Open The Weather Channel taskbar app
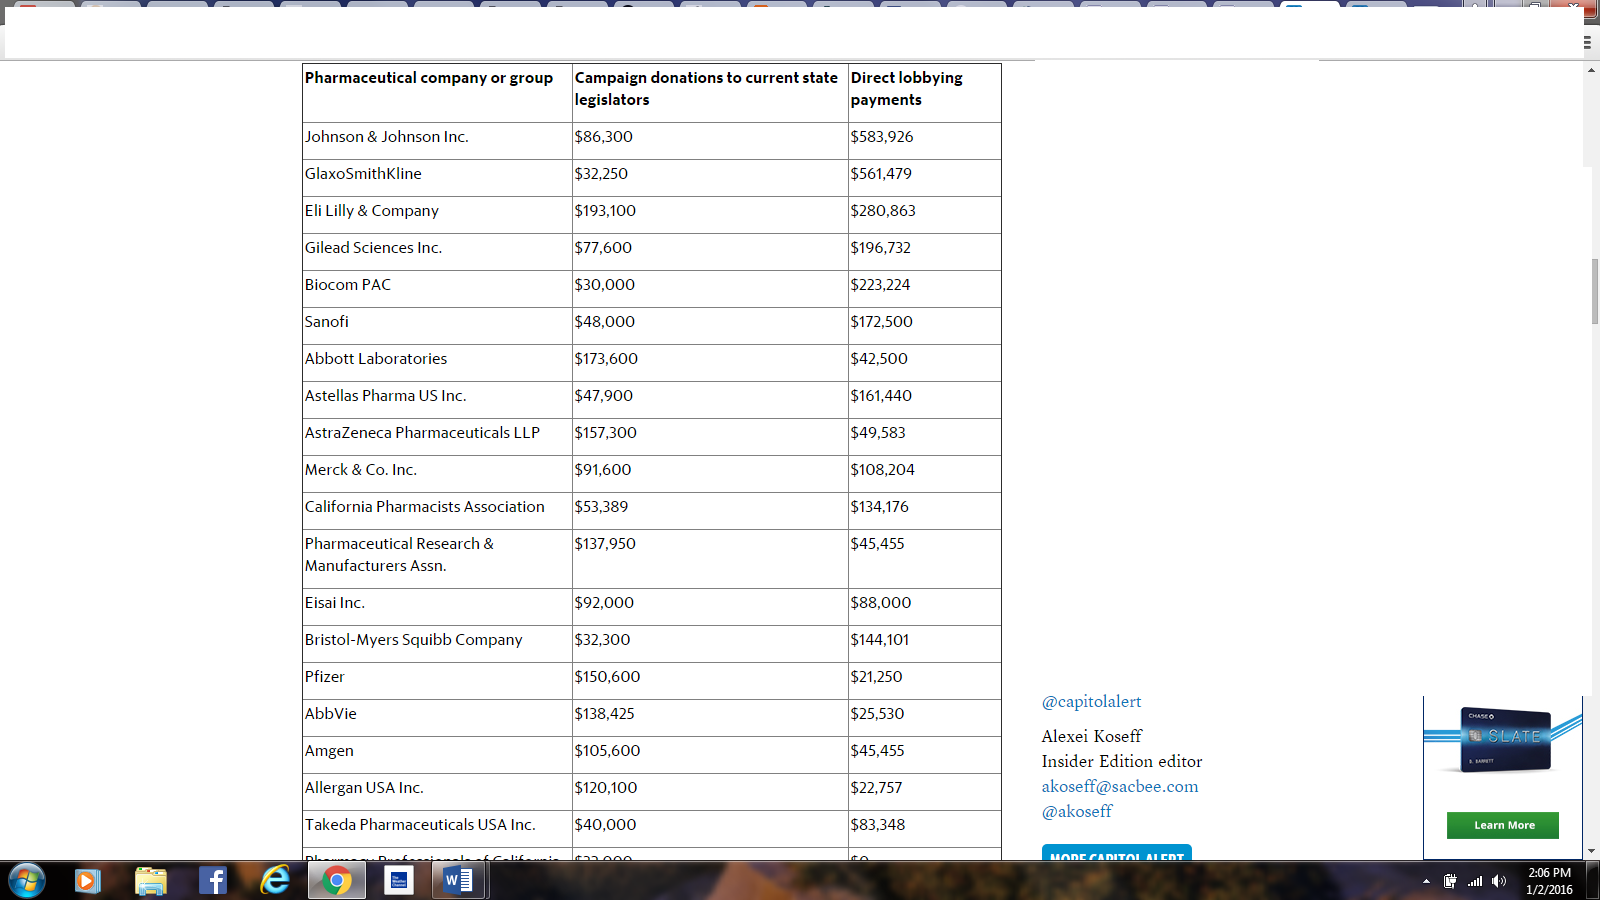1600x900 pixels. pyautogui.click(x=399, y=881)
